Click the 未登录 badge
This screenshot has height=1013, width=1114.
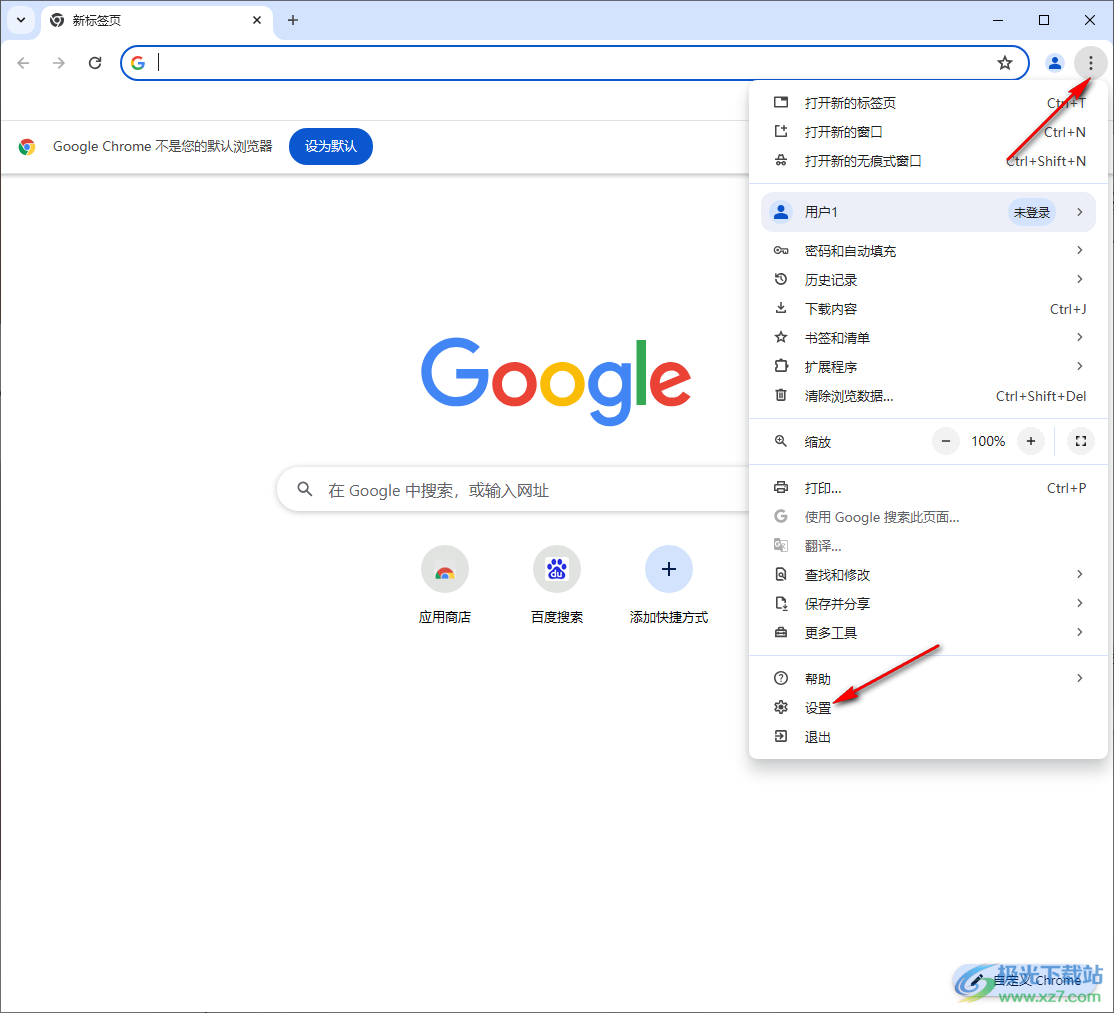1032,212
